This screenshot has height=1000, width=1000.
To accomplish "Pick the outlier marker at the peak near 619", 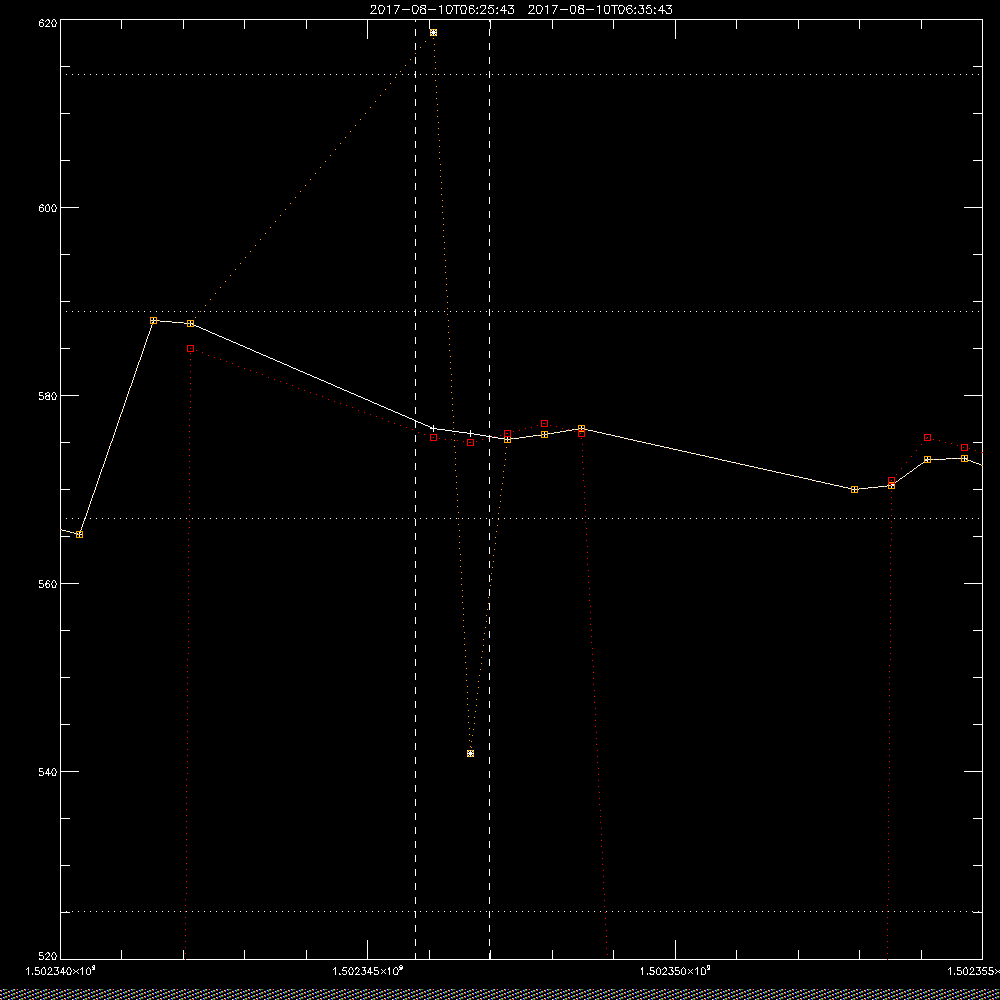I will (434, 33).
